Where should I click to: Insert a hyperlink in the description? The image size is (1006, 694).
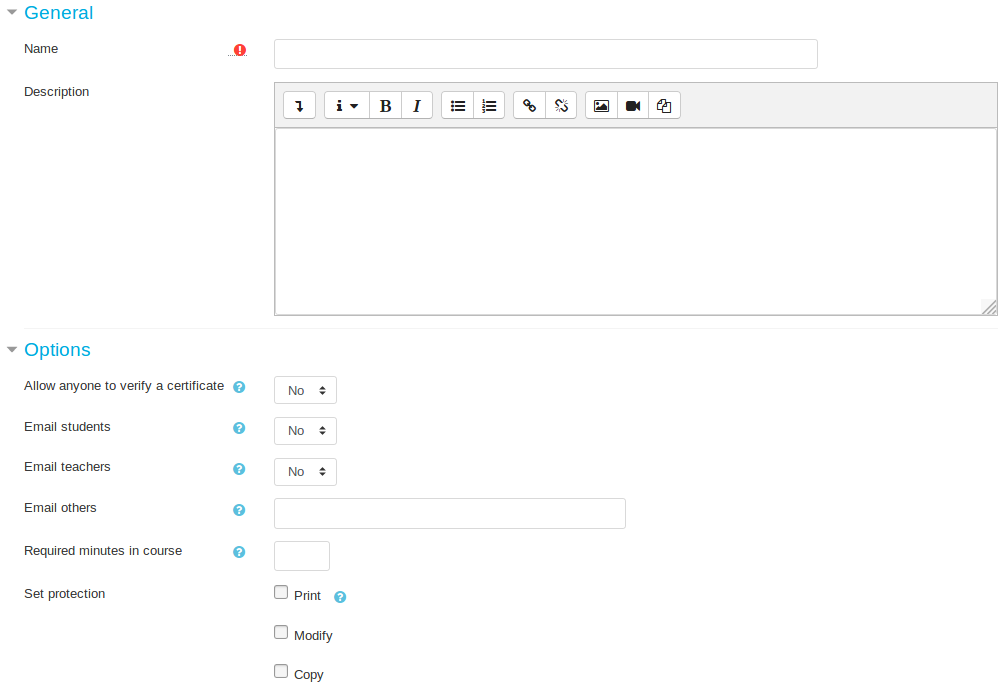tap(529, 105)
